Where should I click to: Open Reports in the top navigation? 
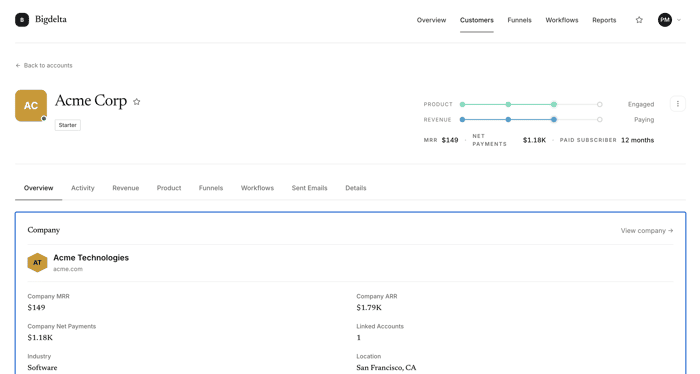click(604, 20)
